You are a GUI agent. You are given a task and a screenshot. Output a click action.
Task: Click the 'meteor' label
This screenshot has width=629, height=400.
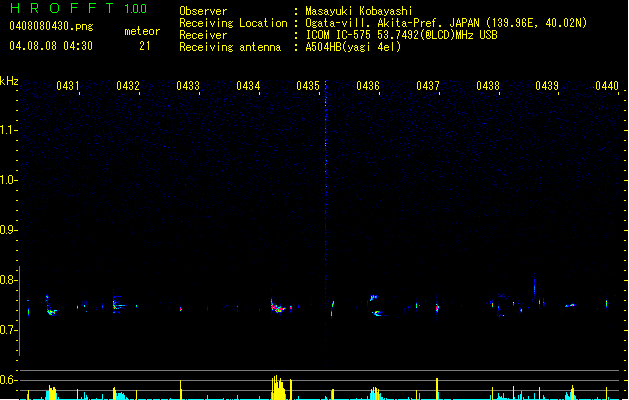tap(142, 31)
